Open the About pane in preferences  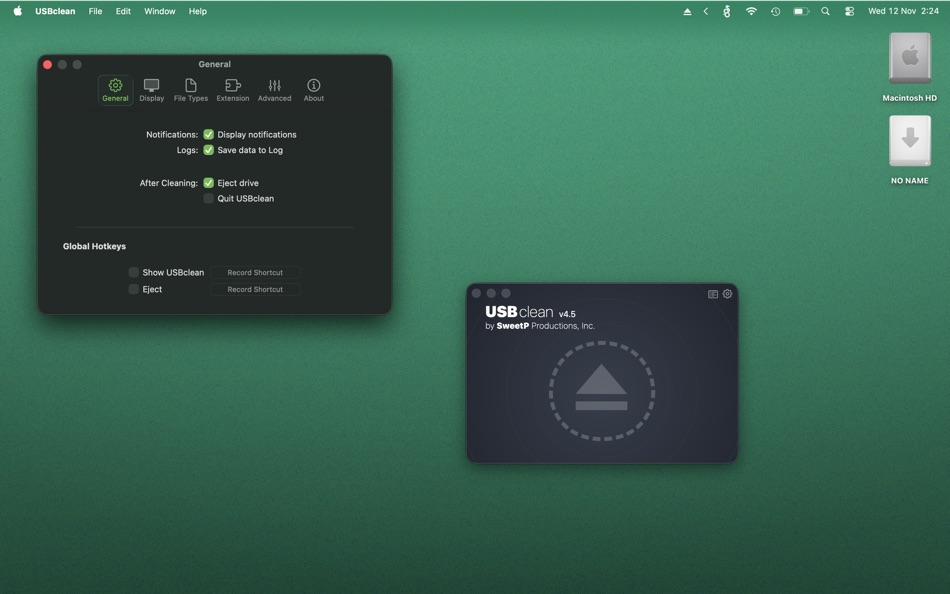point(313,89)
